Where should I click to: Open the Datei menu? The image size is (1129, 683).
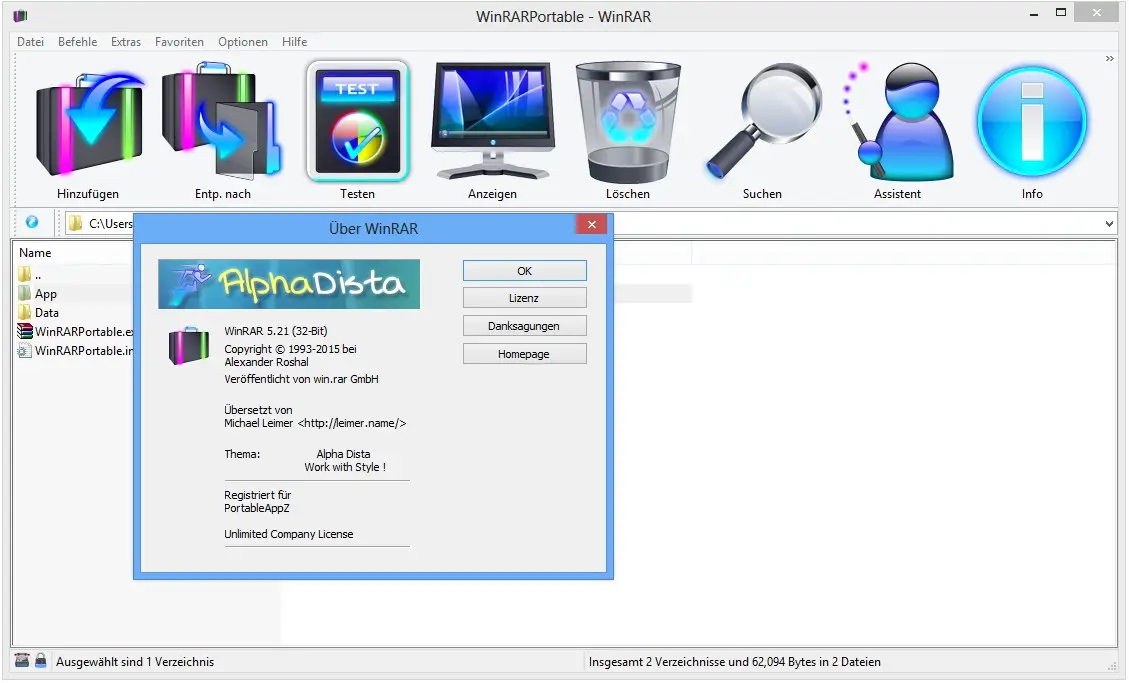(30, 42)
